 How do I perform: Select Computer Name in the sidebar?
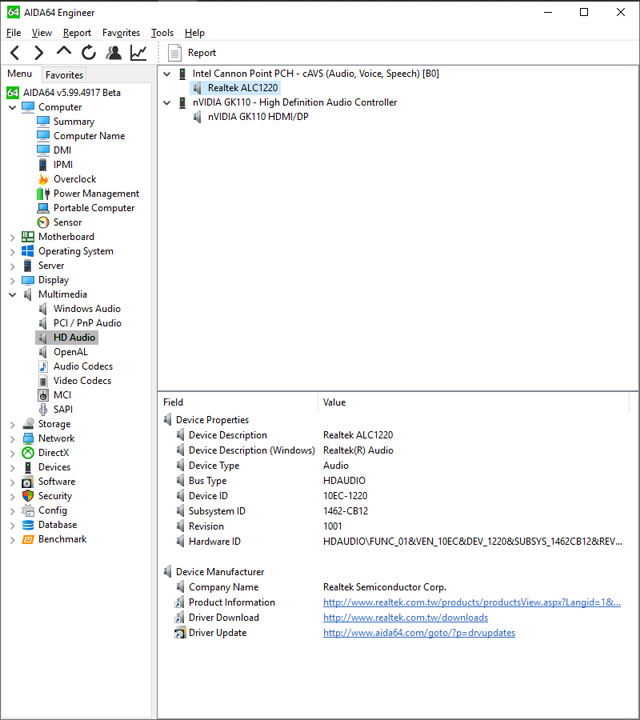(x=89, y=136)
